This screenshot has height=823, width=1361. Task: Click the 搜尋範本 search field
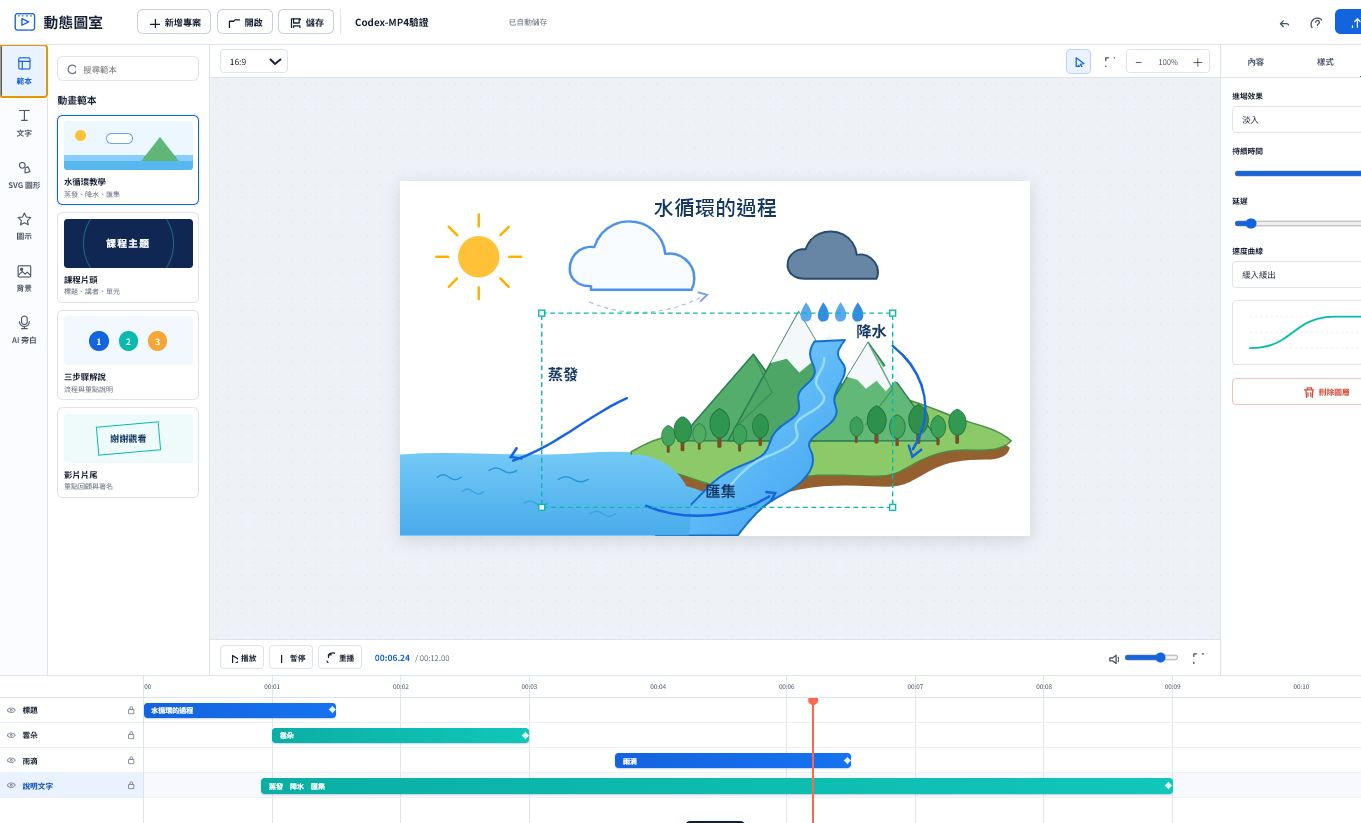click(128, 69)
